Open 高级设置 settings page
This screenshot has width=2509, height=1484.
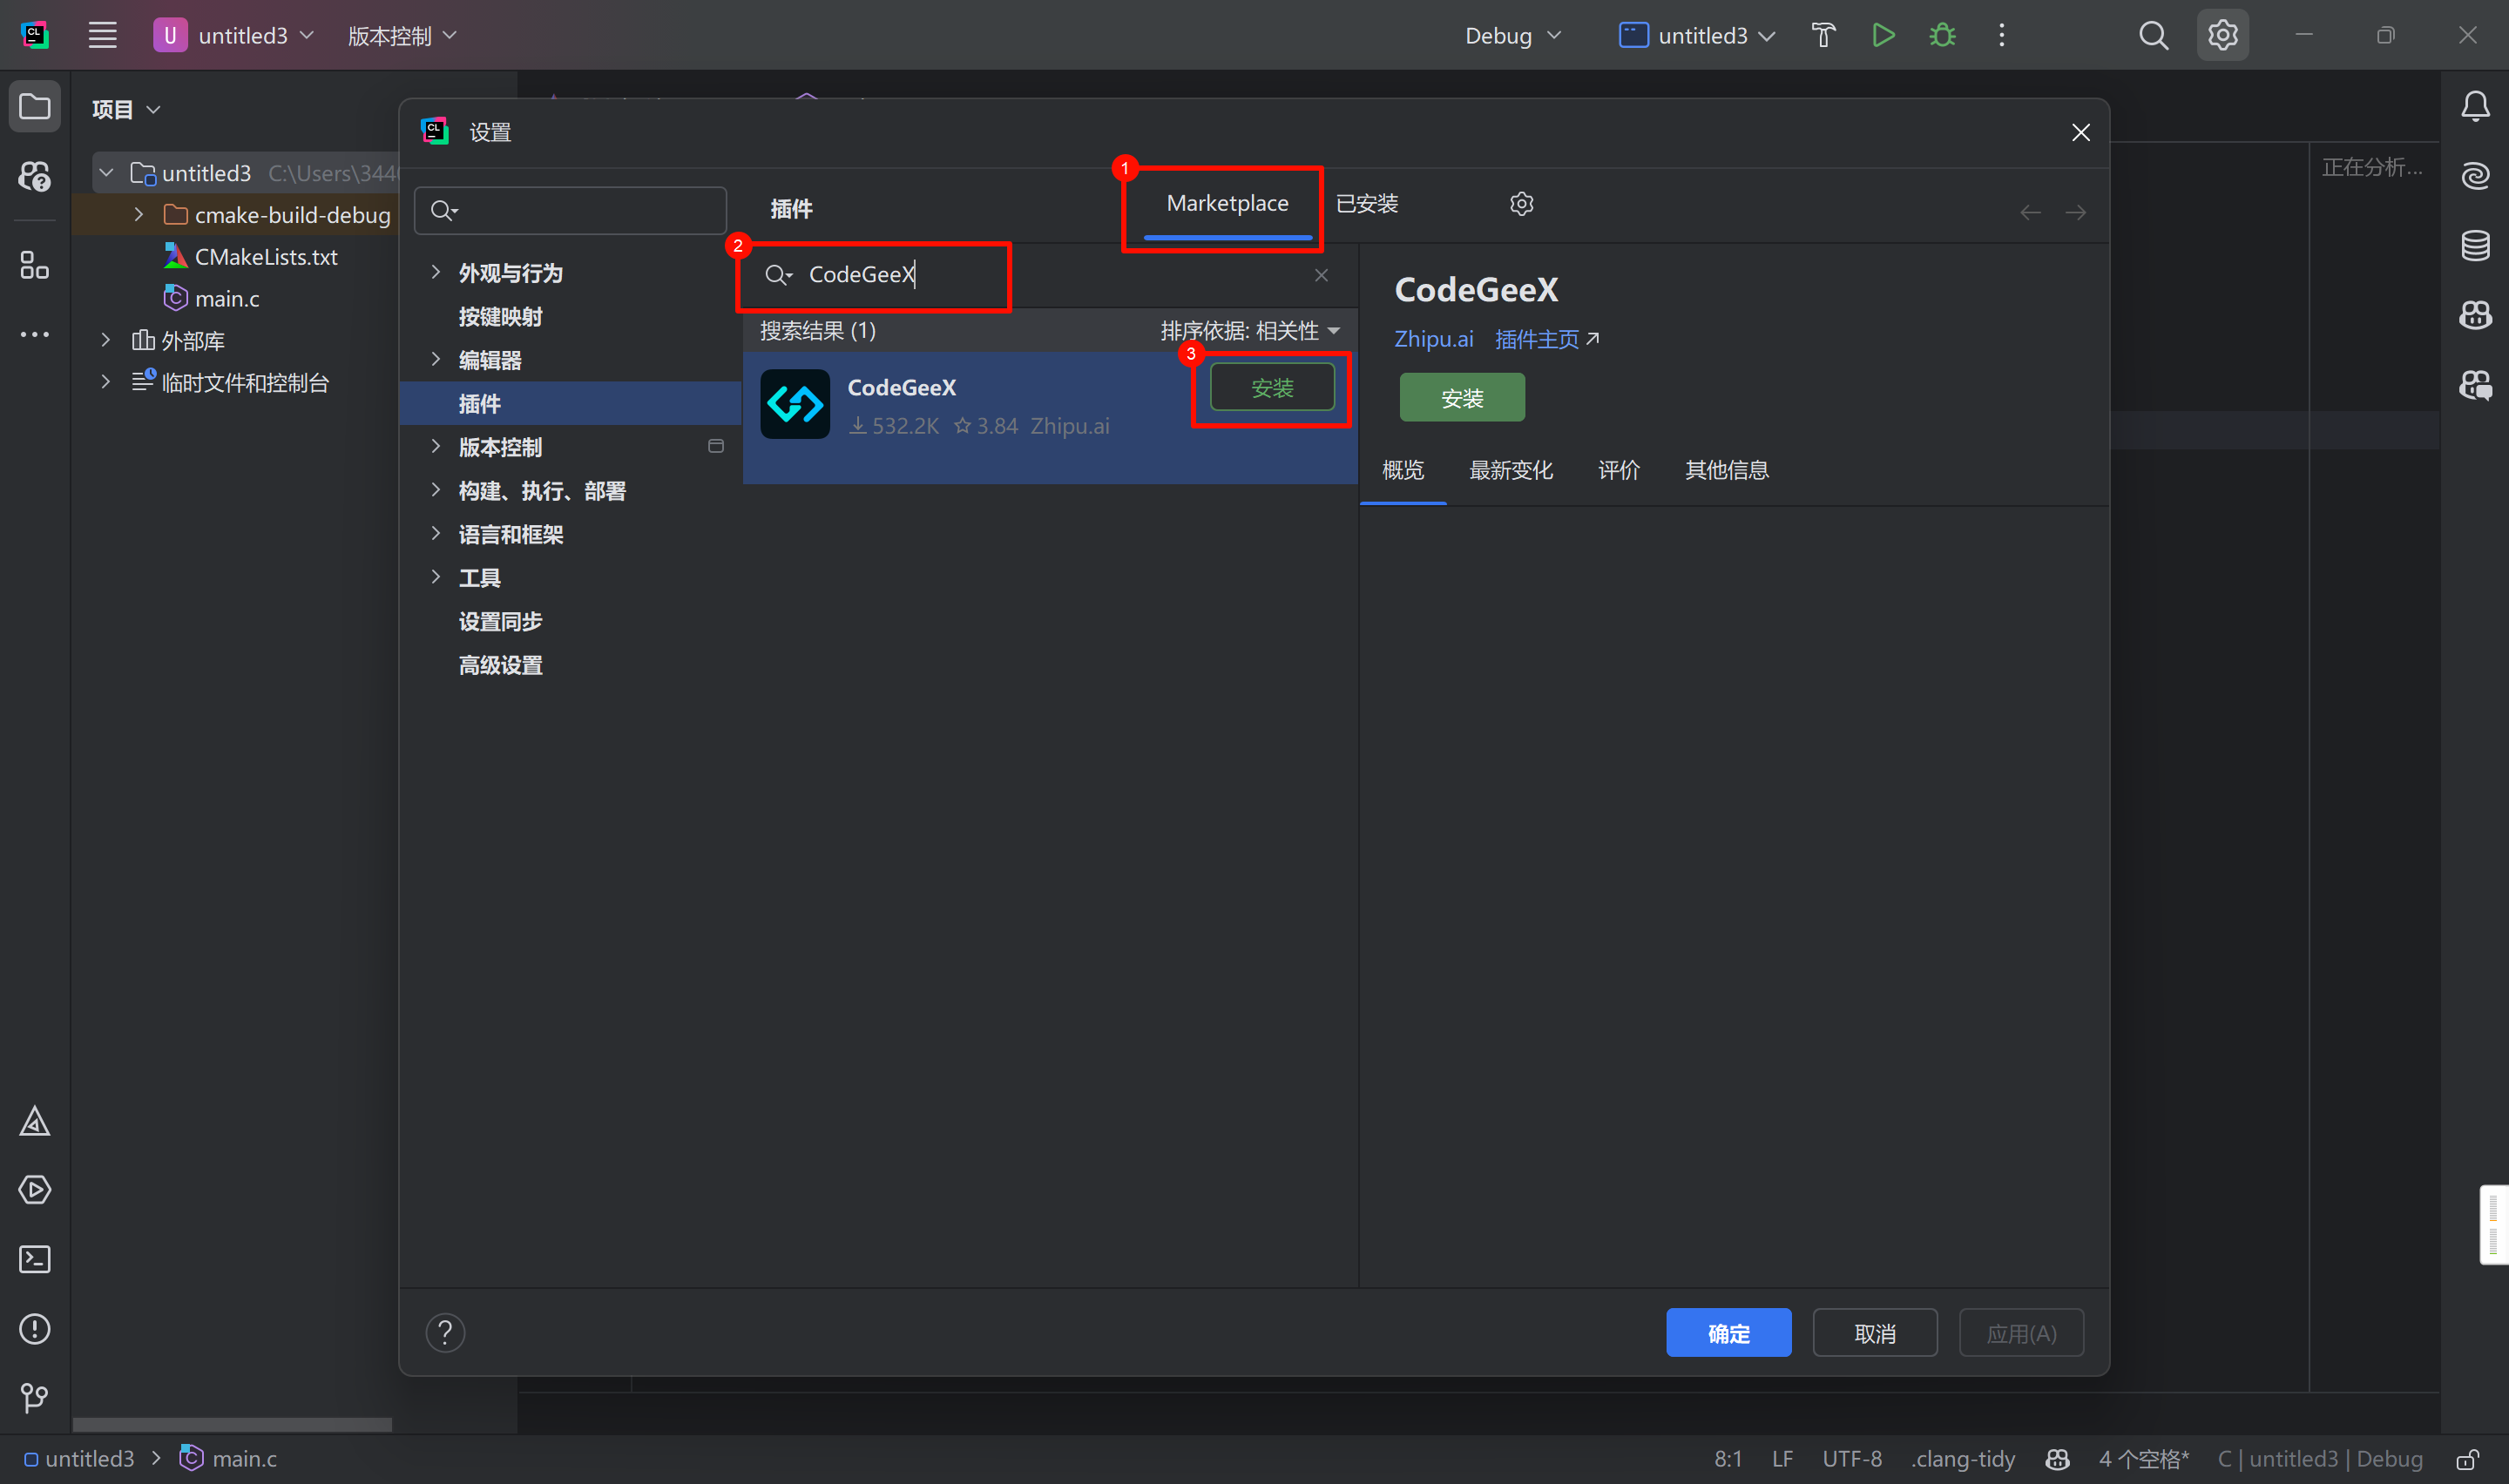[500, 665]
